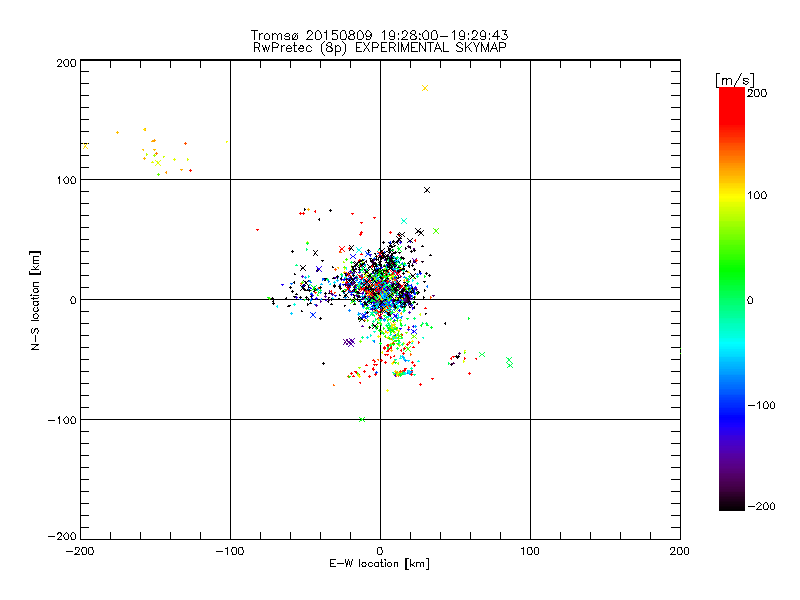Image resolution: width=800 pixels, height=600 pixels.
Task: Click the purple X marker cluster southwest of center
Action: point(349,342)
